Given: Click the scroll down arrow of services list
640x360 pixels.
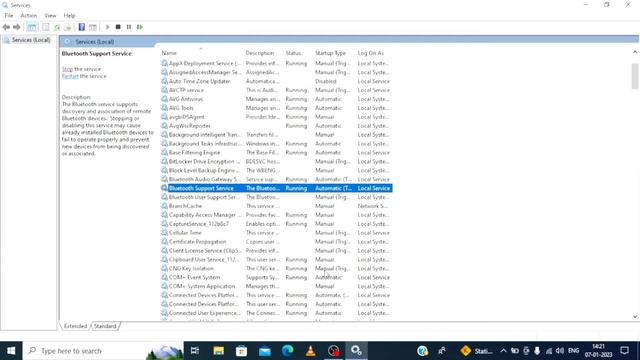Looking at the screenshot, I should 635,317.
